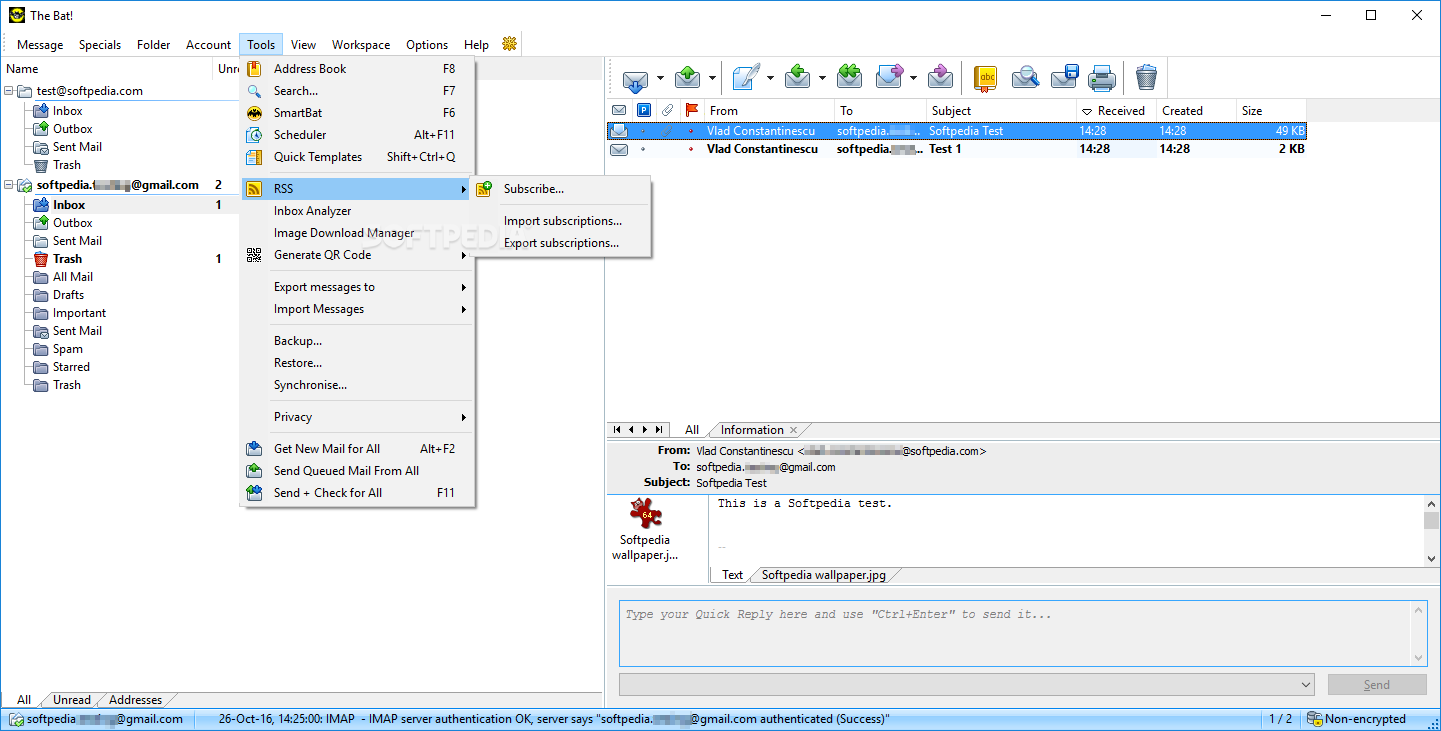
Task: Click the Reply to All toolbar icon
Action: point(849,77)
